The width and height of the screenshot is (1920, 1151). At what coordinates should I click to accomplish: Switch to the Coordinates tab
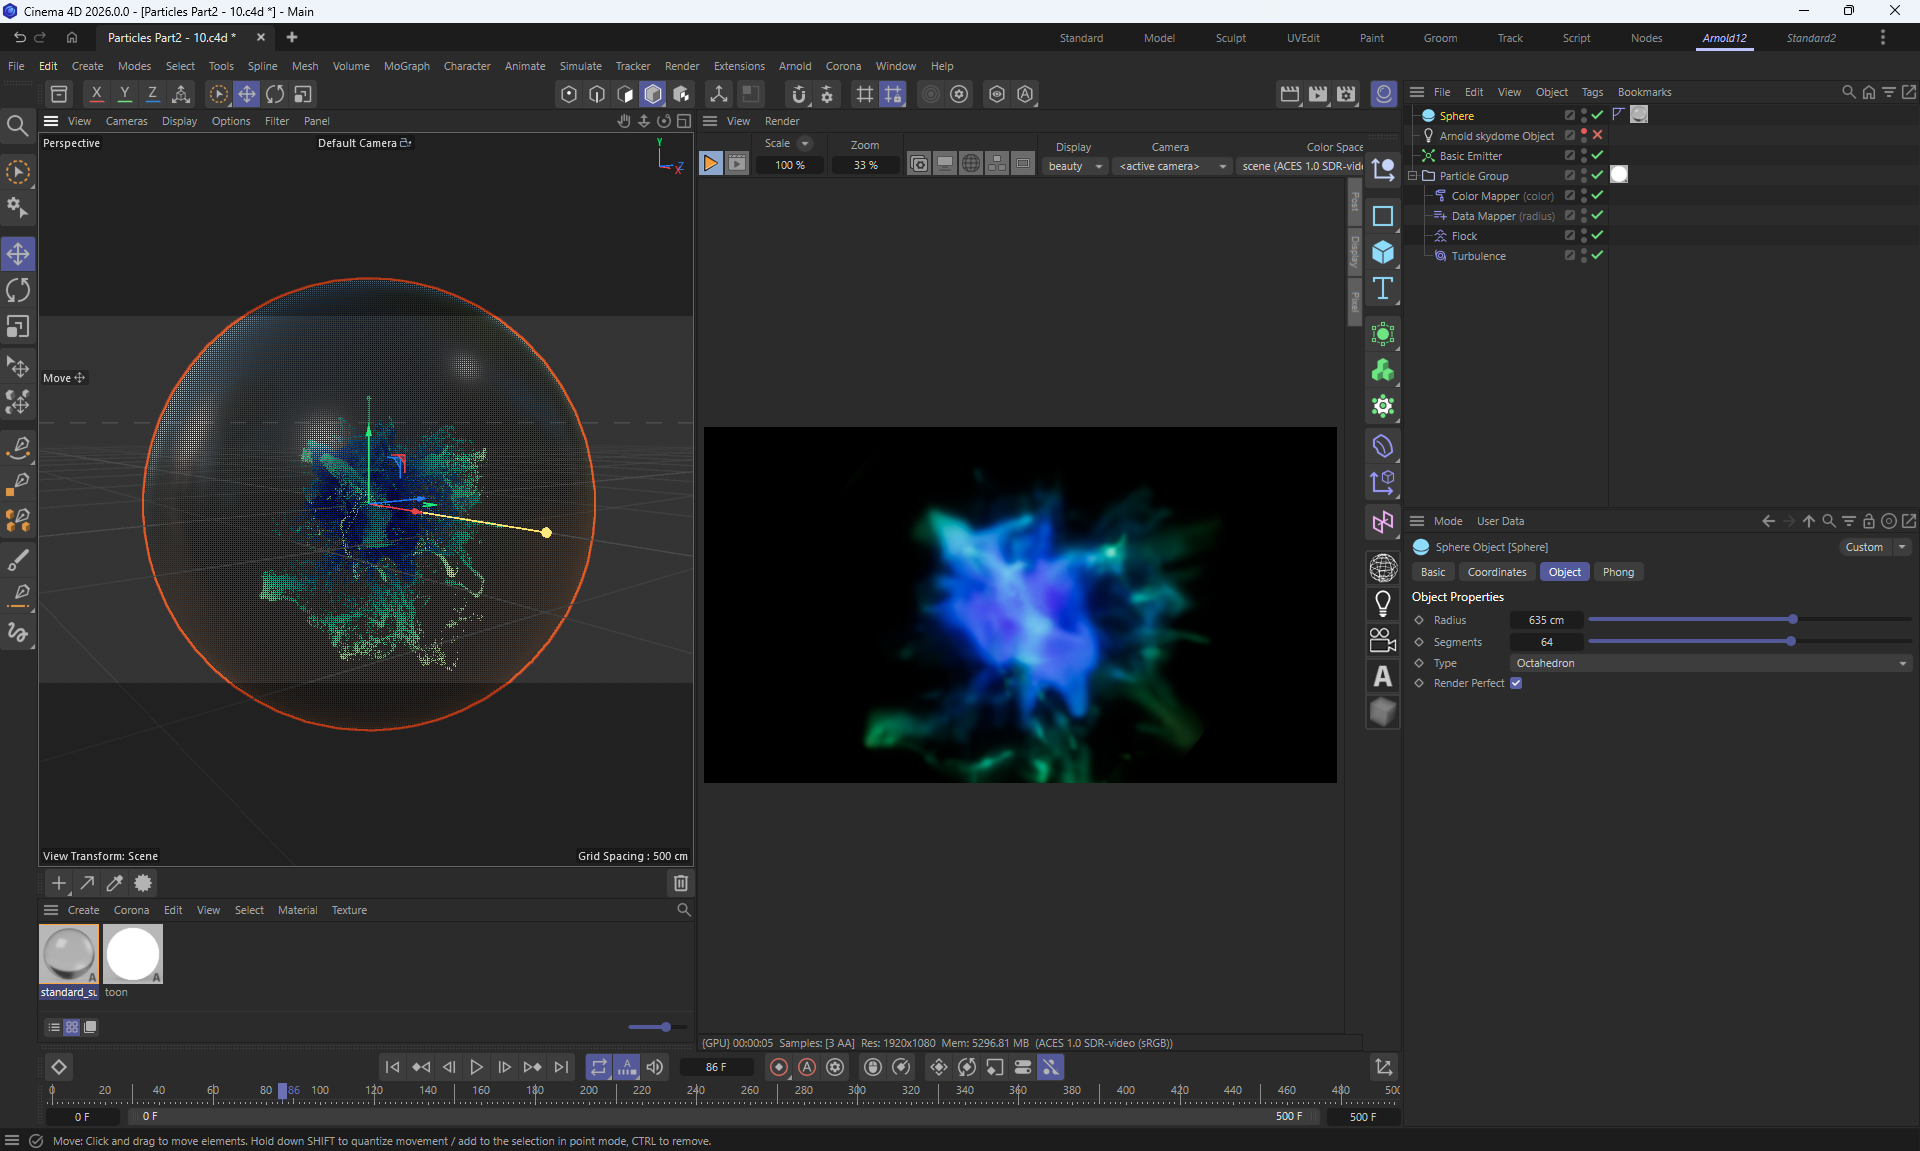1496,572
